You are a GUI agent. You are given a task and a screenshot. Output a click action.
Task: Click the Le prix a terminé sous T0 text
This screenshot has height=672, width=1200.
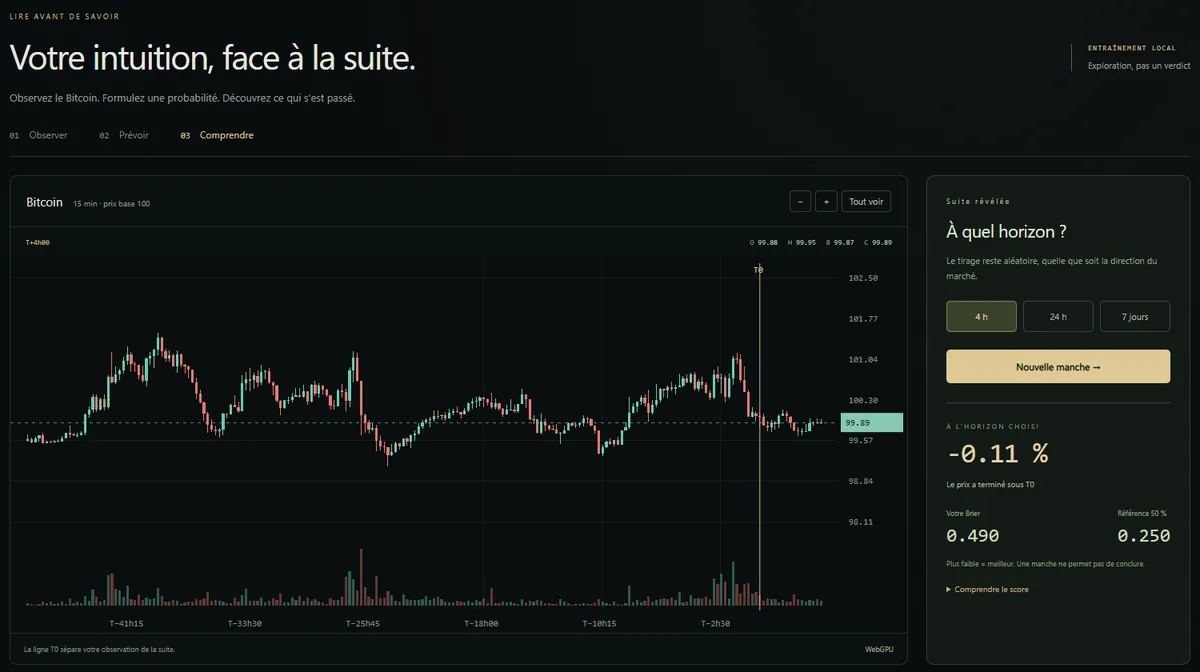tap(990, 484)
